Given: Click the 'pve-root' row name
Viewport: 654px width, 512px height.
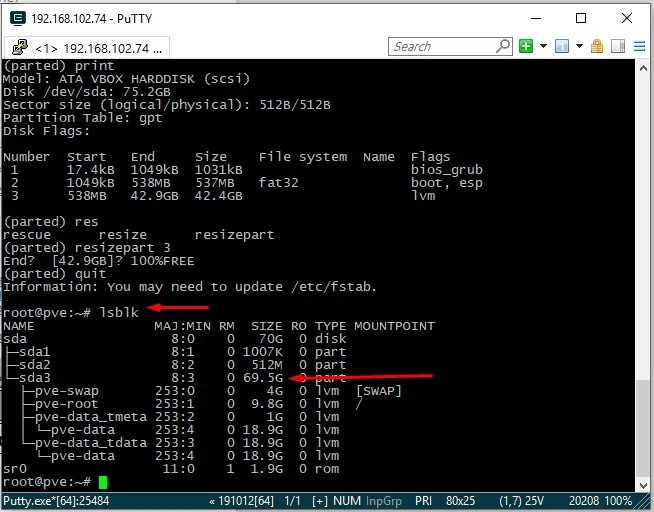Looking at the screenshot, I should 67,404.
